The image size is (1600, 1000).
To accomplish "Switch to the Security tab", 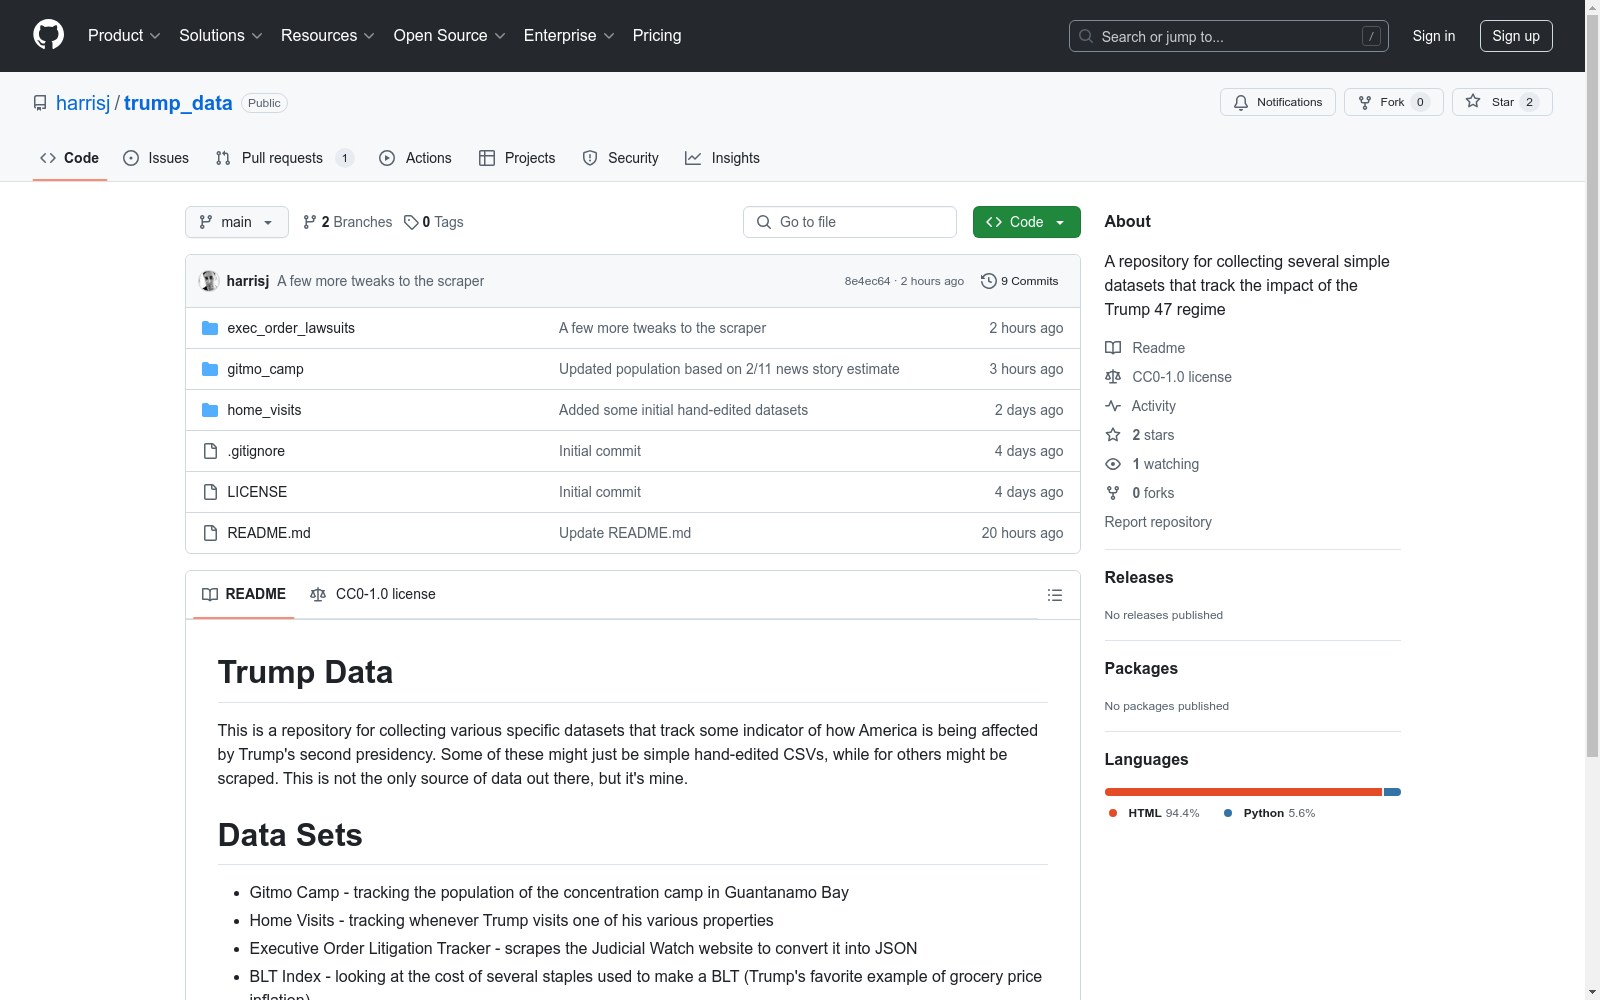I will coord(621,158).
